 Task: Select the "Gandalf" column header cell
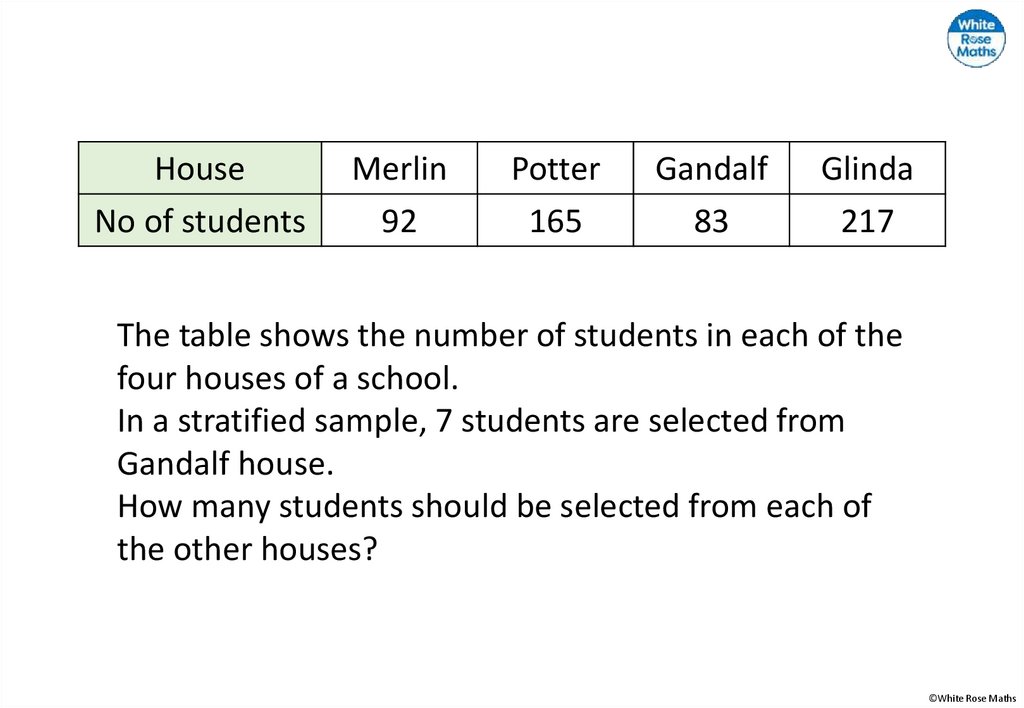(x=711, y=168)
